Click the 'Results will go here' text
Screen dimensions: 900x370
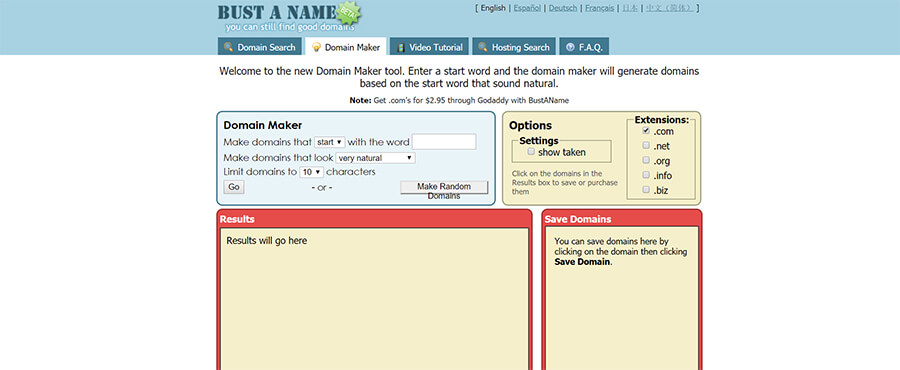tap(266, 241)
